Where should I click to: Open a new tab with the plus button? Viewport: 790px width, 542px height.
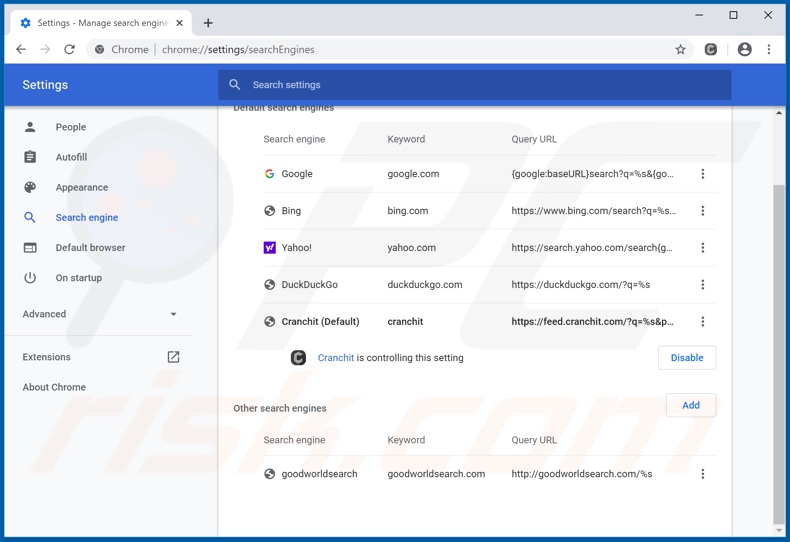pos(208,23)
